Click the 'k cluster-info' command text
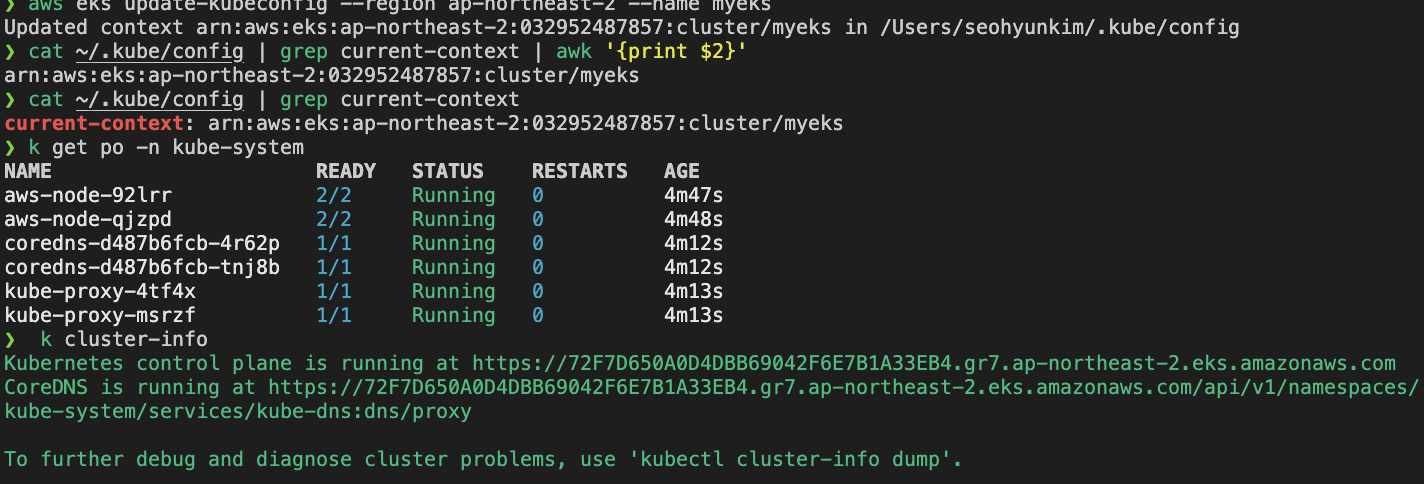1424x484 pixels. (x=124, y=339)
